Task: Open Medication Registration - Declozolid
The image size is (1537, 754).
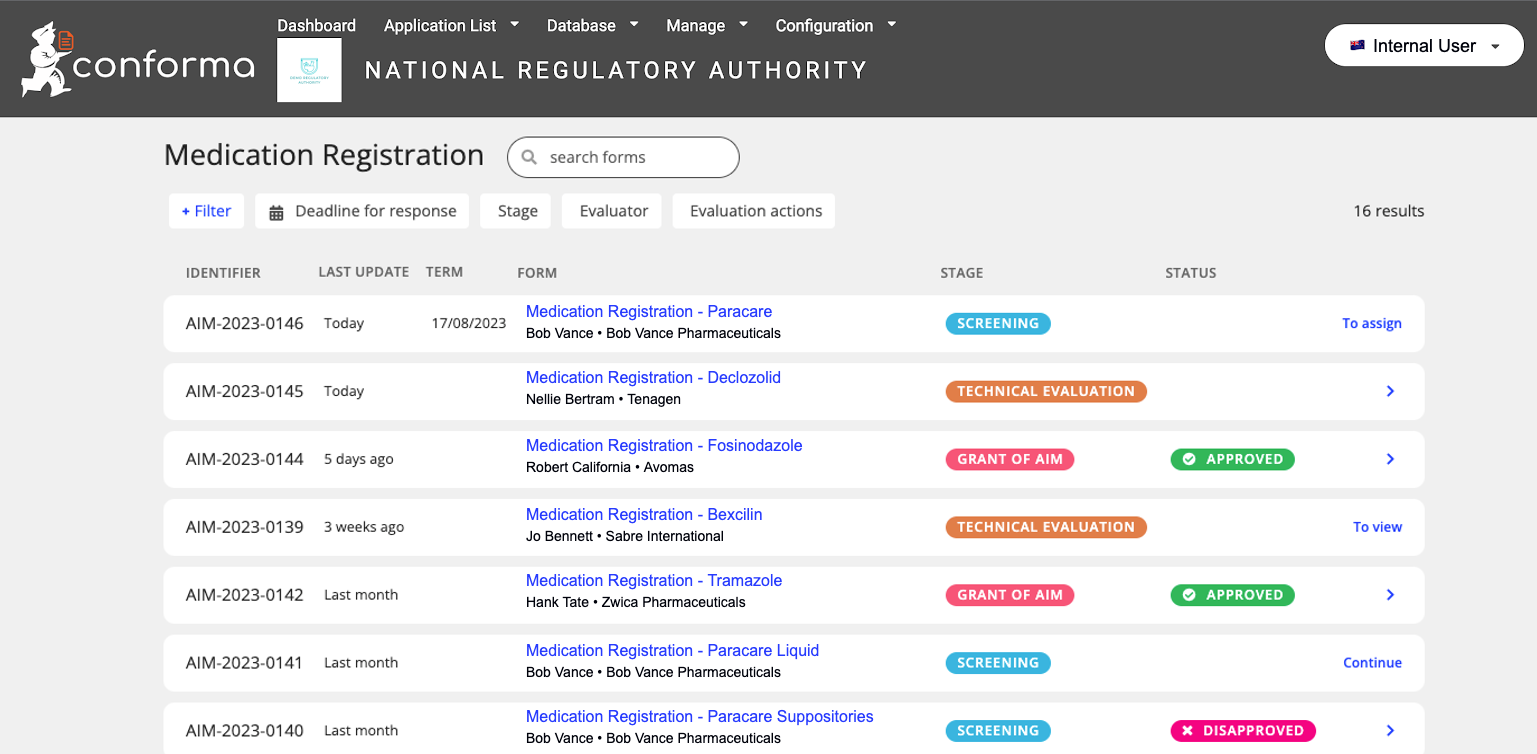Action: pos(653,377)
